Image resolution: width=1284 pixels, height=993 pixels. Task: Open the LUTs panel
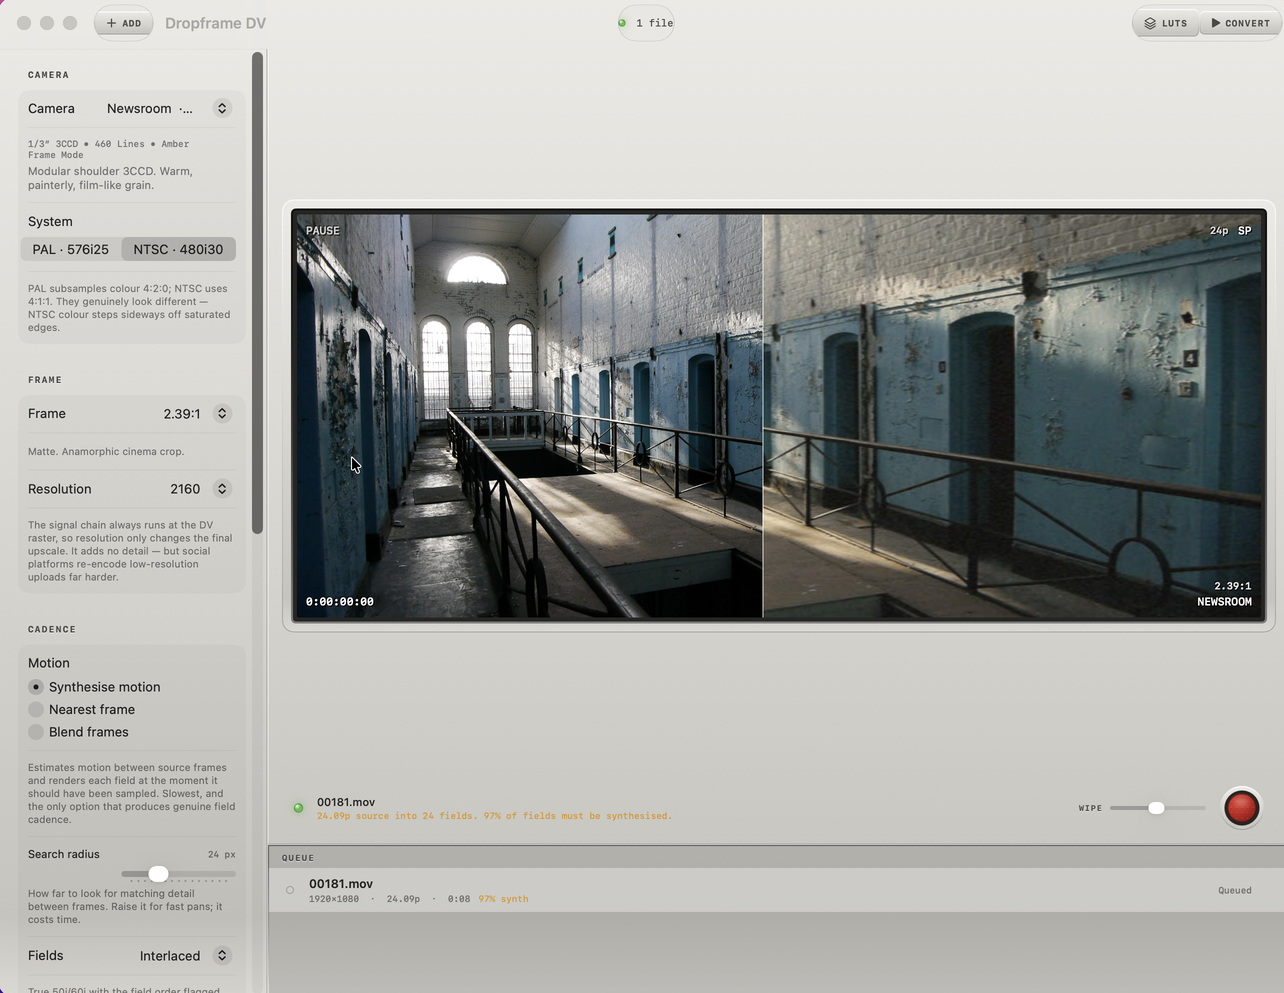point(1166,23)
